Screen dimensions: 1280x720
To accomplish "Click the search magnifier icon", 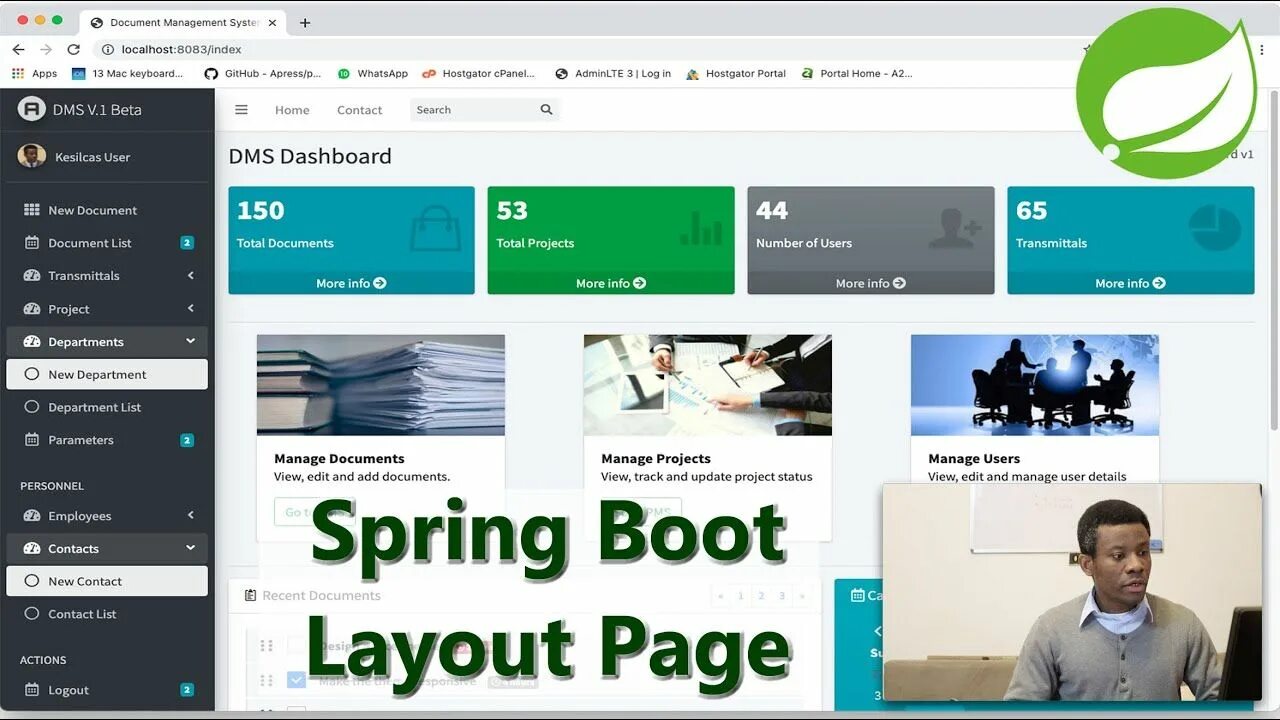I will tap(545, 110).
